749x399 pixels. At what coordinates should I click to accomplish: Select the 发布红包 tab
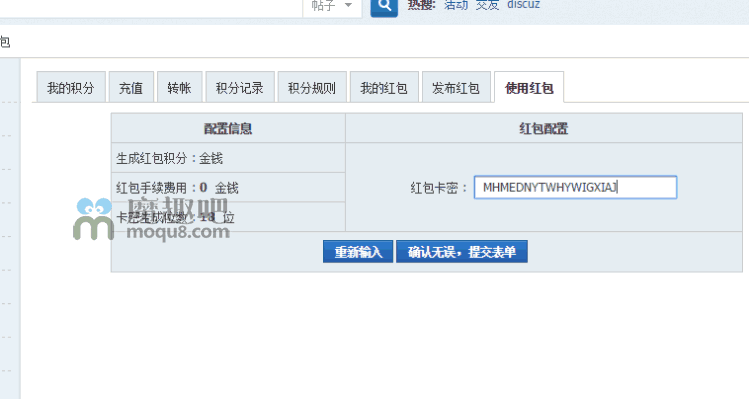tap(456, 88)
